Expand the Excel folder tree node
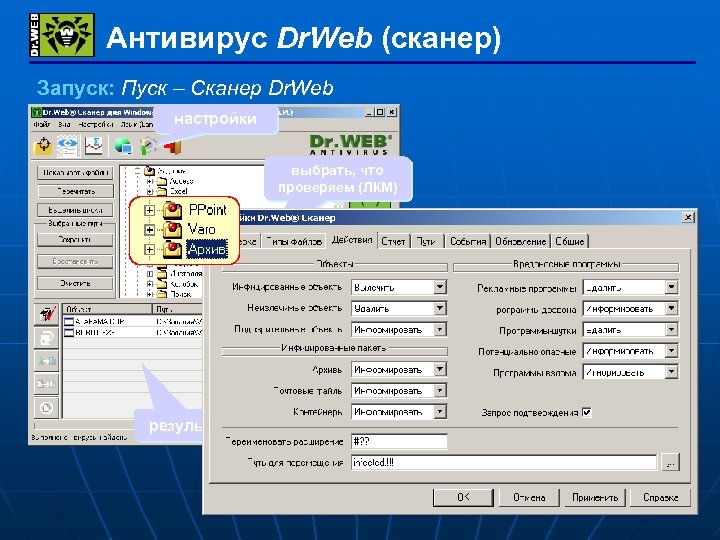This screenshot has height=540, width=720. tap(150, 191)
